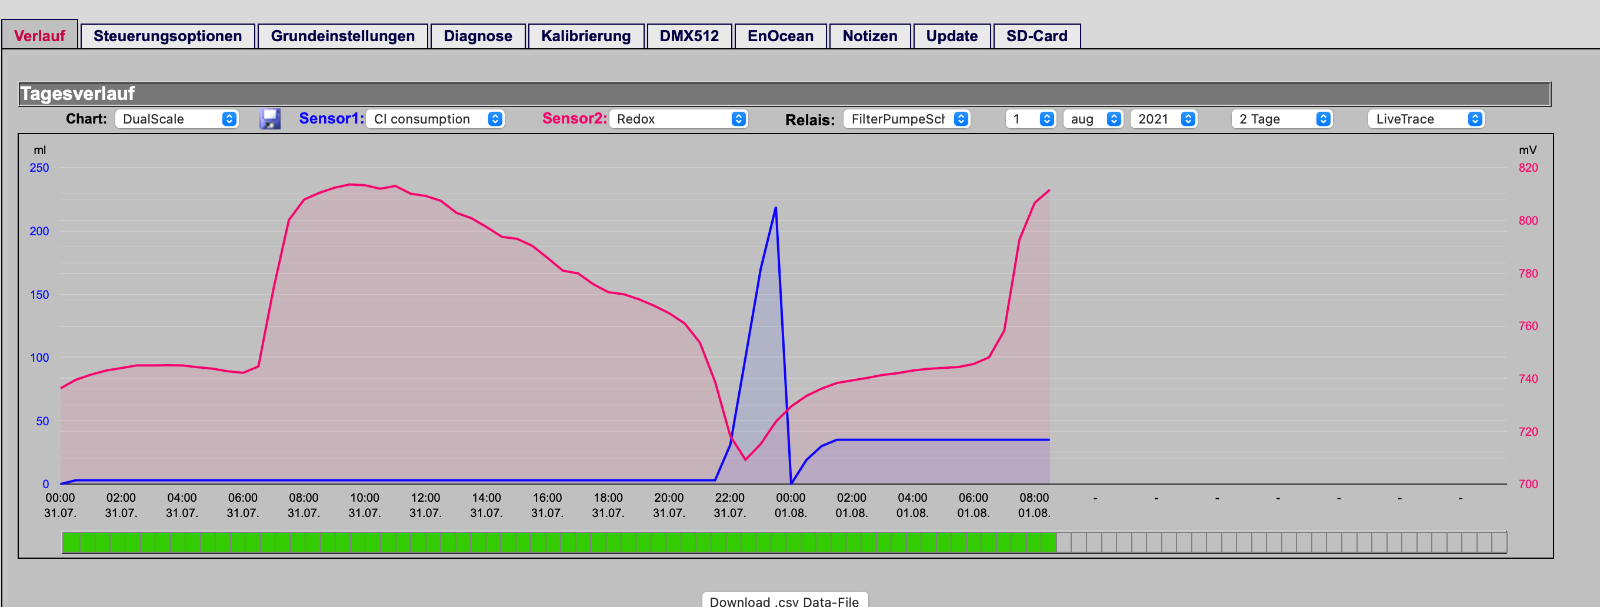Screen dimensions: 1600x607
Task: Click the 100 ml axis value
Action: (x=39, y=358)
